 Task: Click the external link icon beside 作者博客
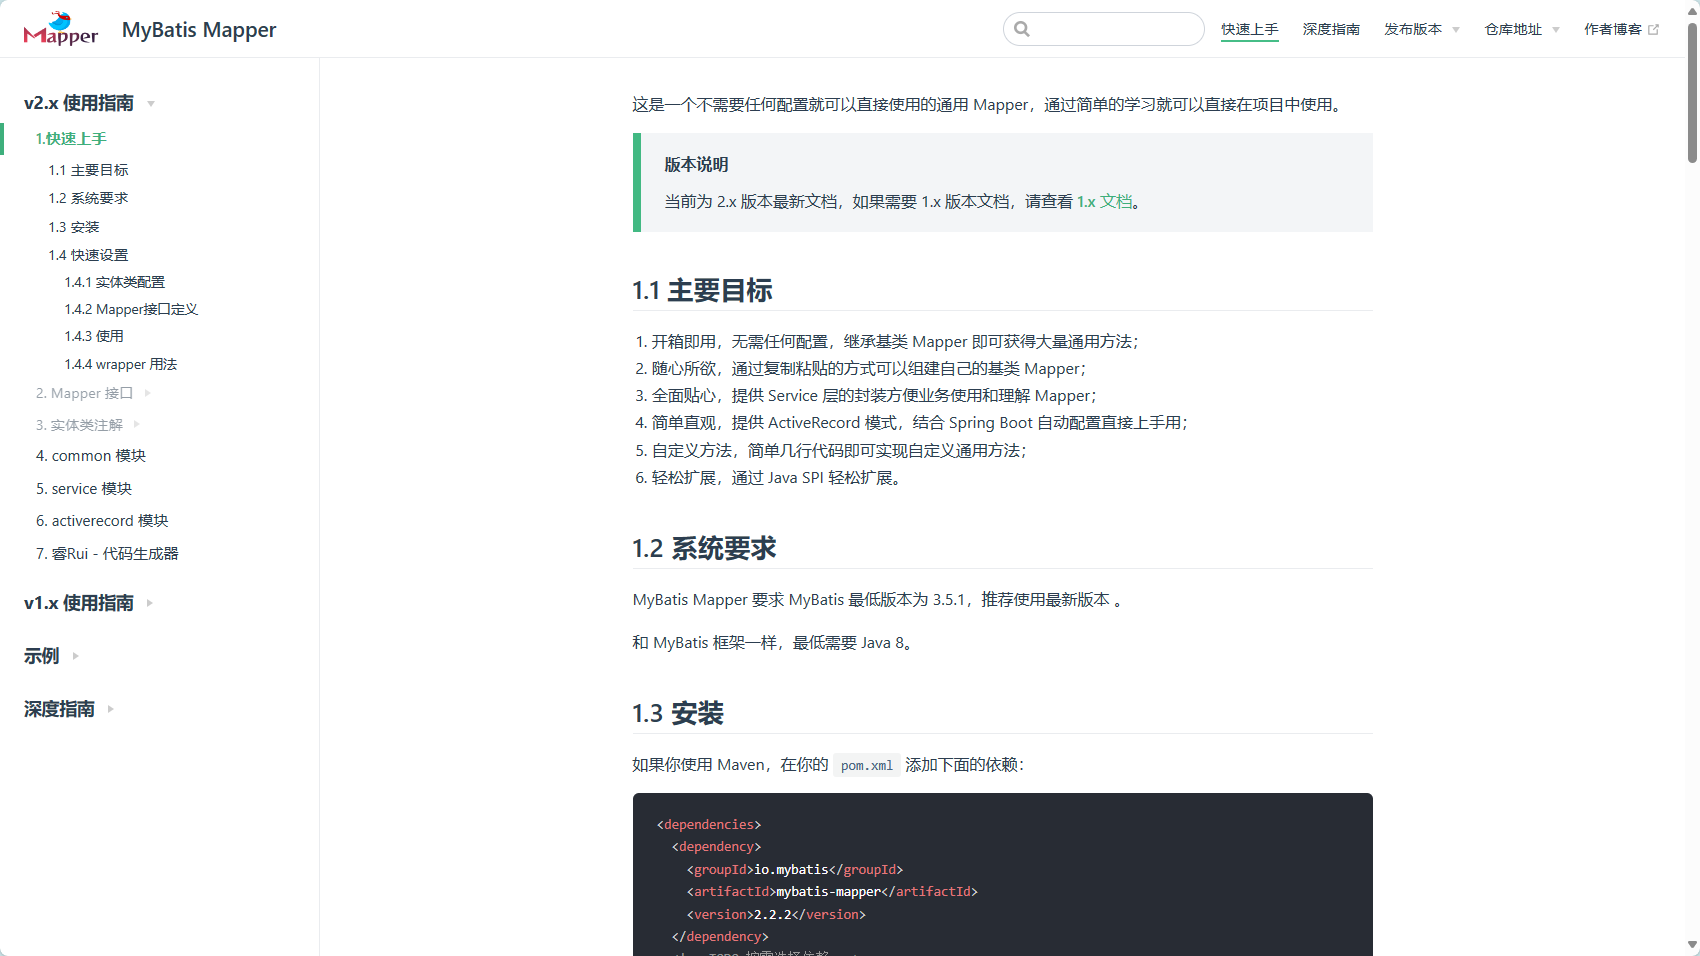click(x=1653, y=30)
